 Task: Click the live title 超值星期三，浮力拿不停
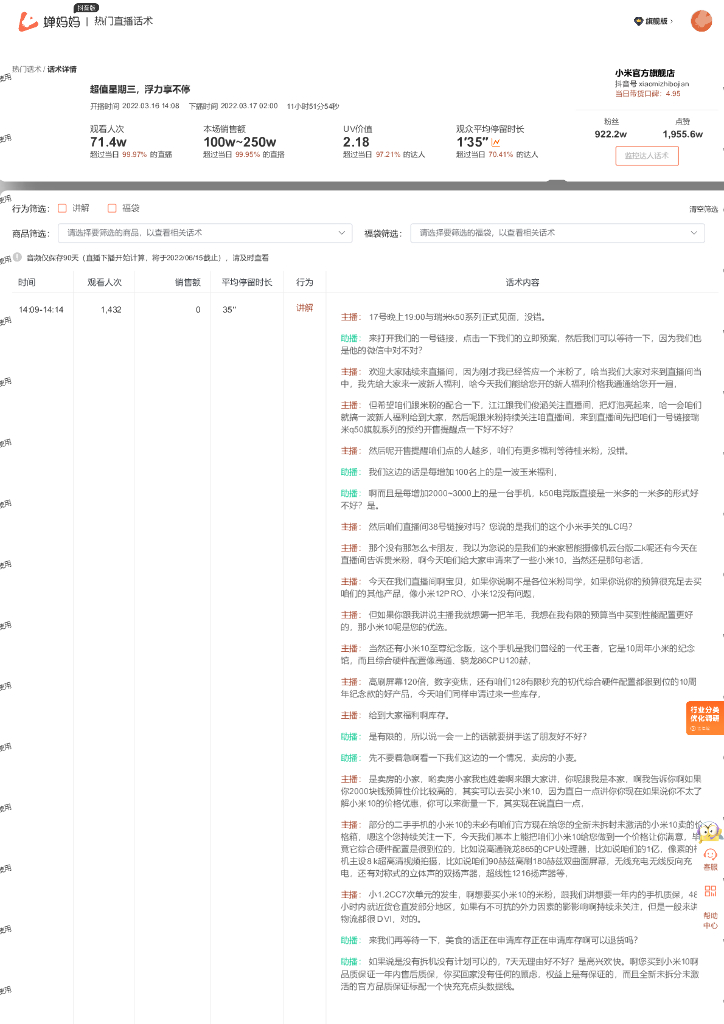click(140, 89)
